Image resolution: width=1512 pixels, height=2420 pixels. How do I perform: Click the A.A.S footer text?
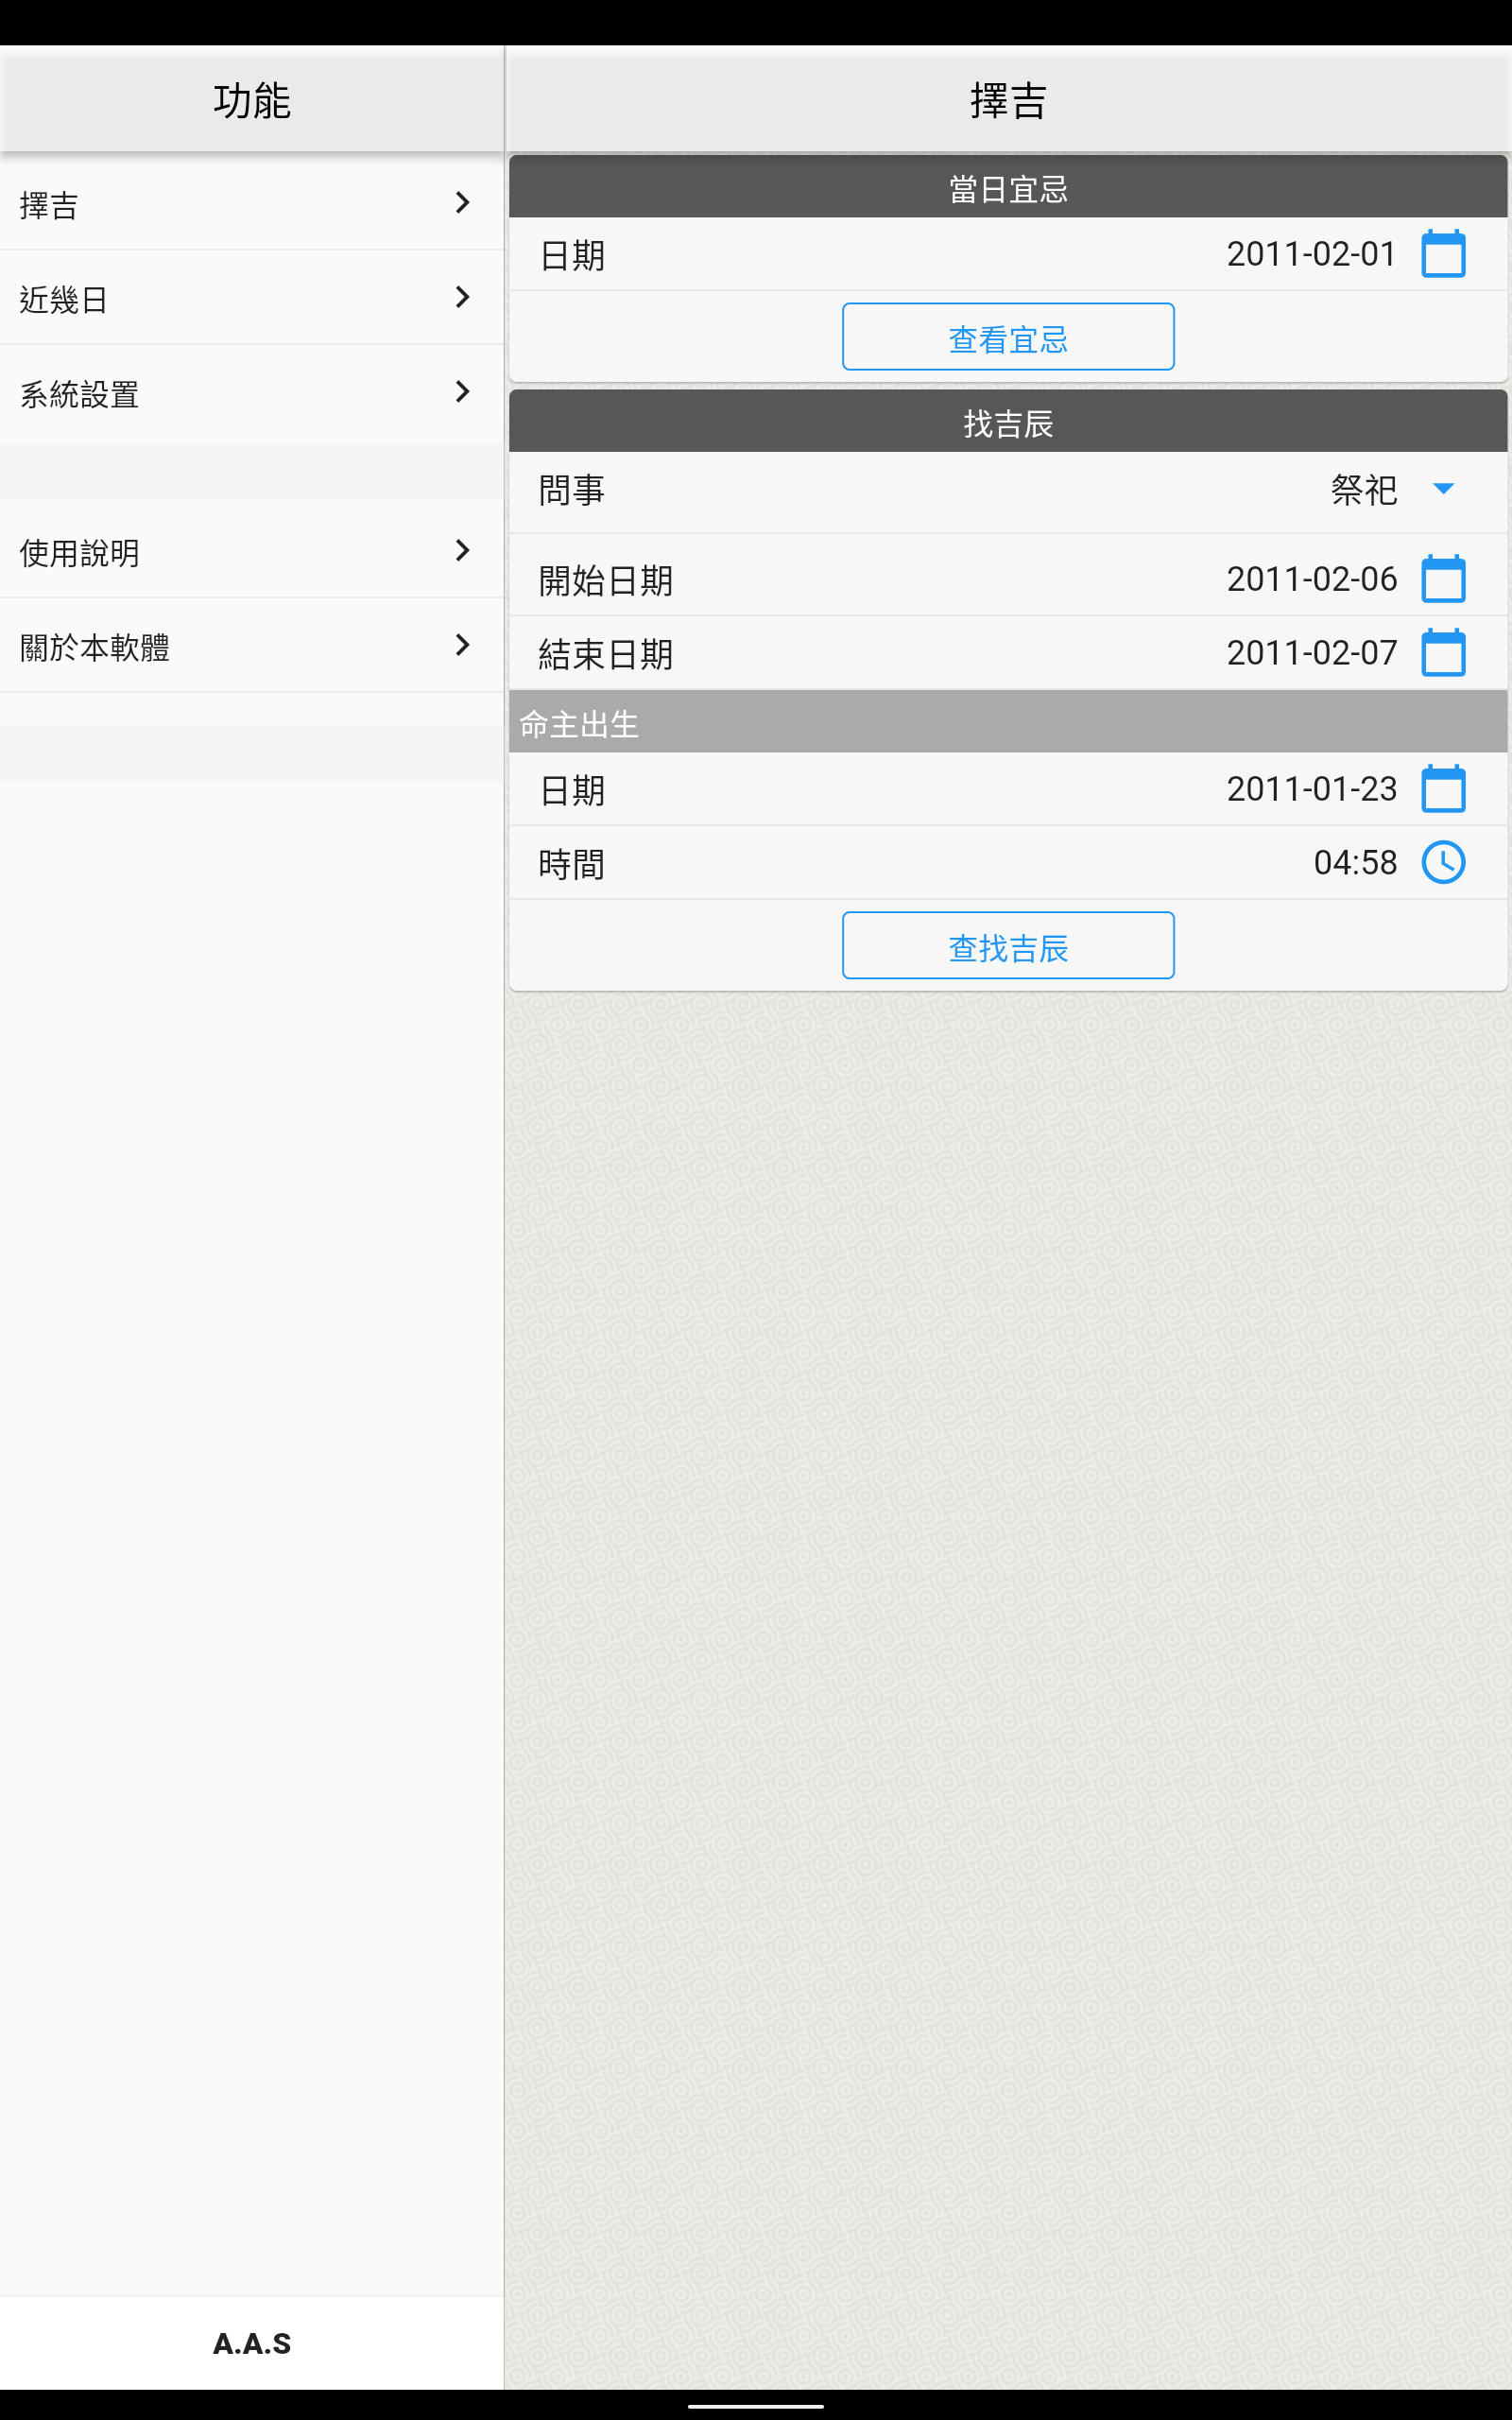click(x=252, y=2343)
